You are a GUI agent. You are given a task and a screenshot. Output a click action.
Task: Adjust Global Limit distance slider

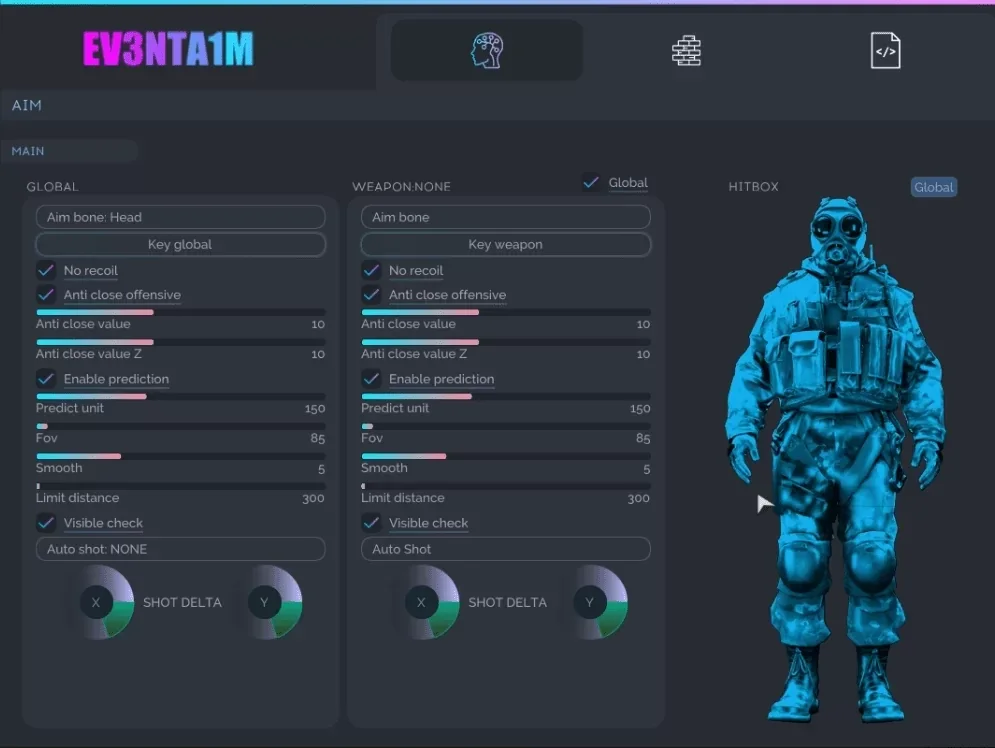pyautogui.click(x=181, y=486)
